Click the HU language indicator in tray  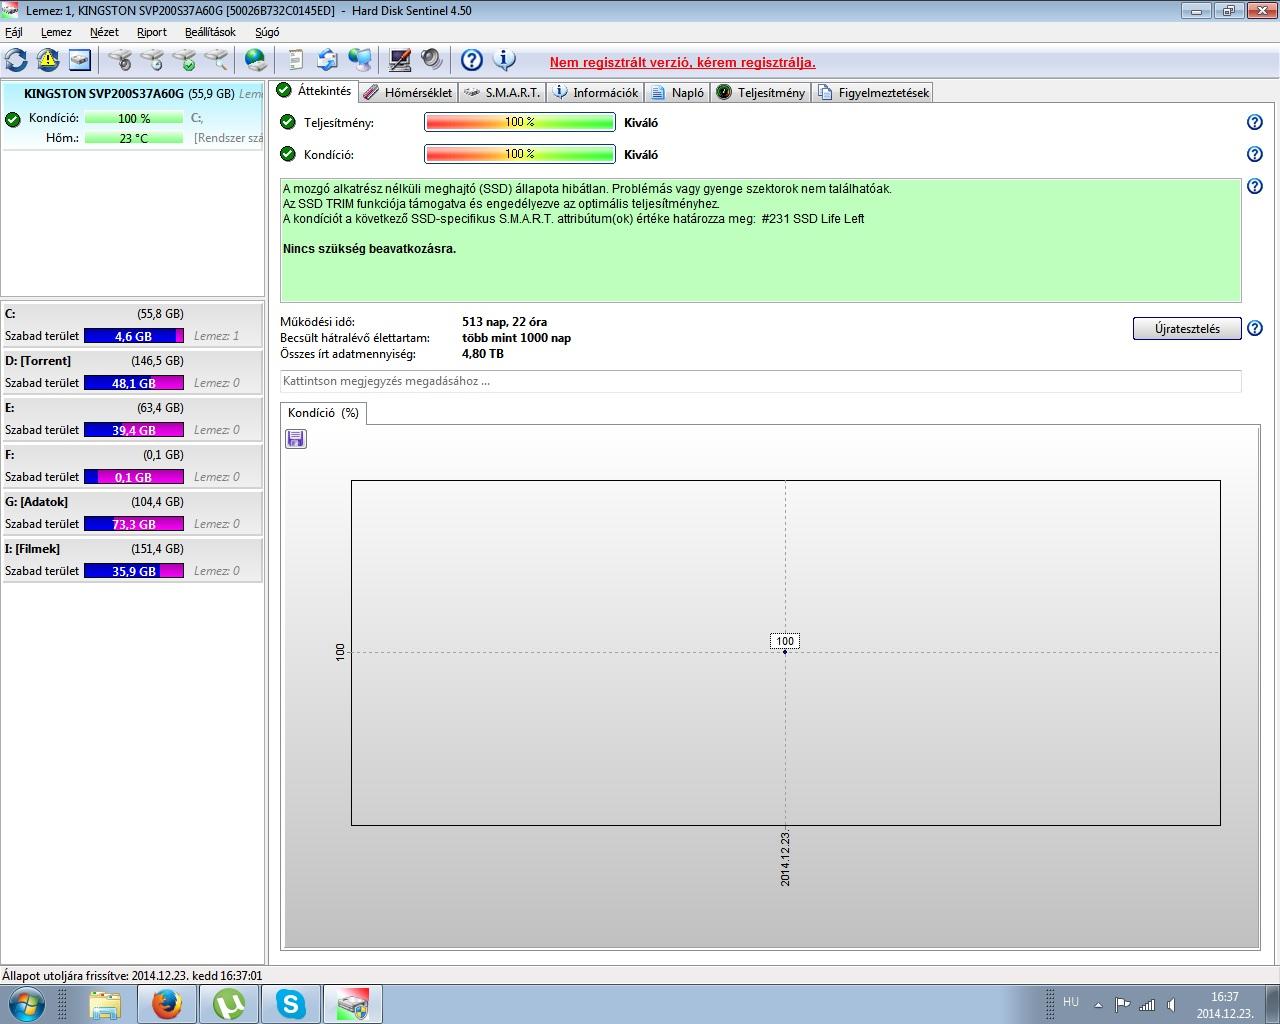1071,1002
